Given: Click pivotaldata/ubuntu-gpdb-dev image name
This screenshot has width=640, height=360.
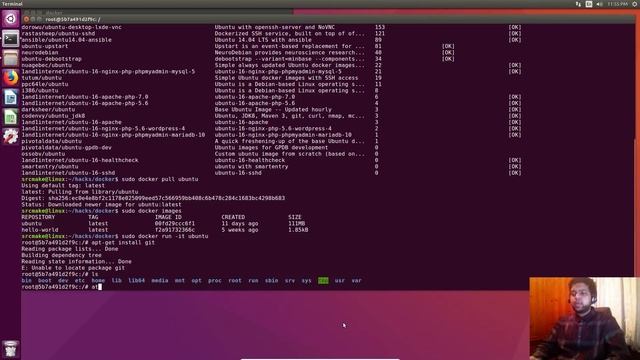Looking at the screenshot, I should 66,147.
